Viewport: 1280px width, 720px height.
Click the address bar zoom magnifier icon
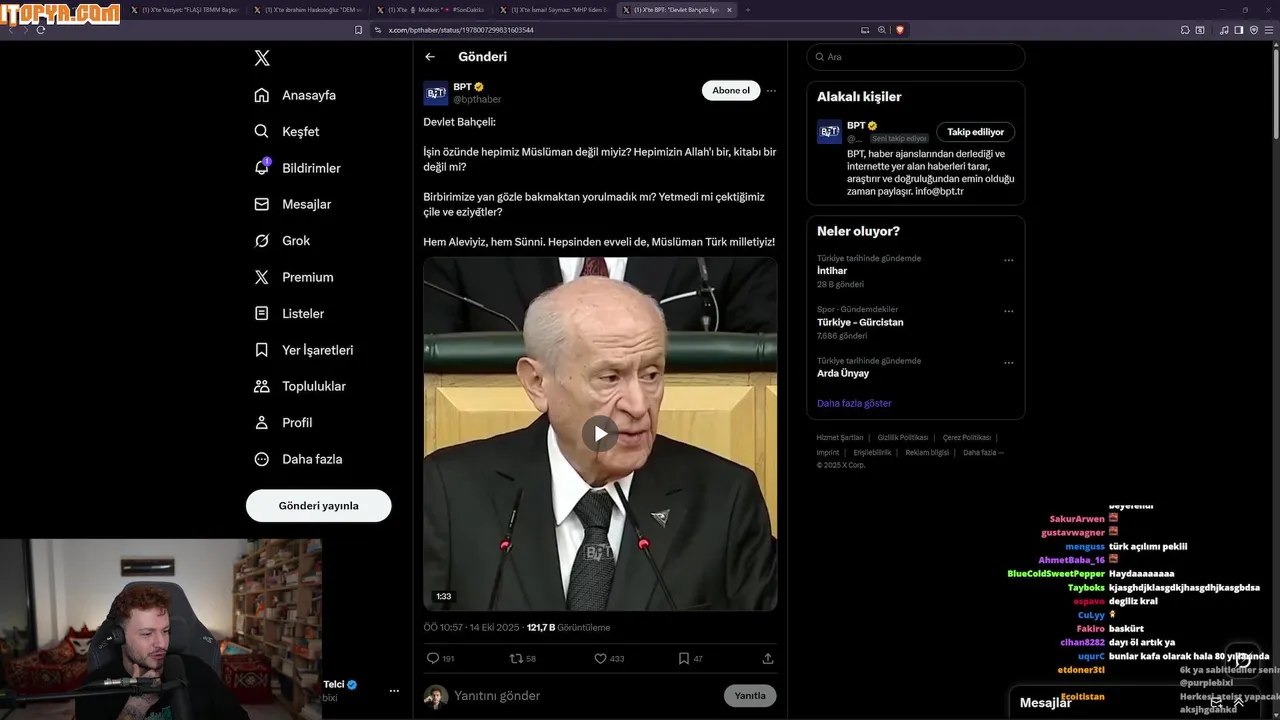(882, 30)
